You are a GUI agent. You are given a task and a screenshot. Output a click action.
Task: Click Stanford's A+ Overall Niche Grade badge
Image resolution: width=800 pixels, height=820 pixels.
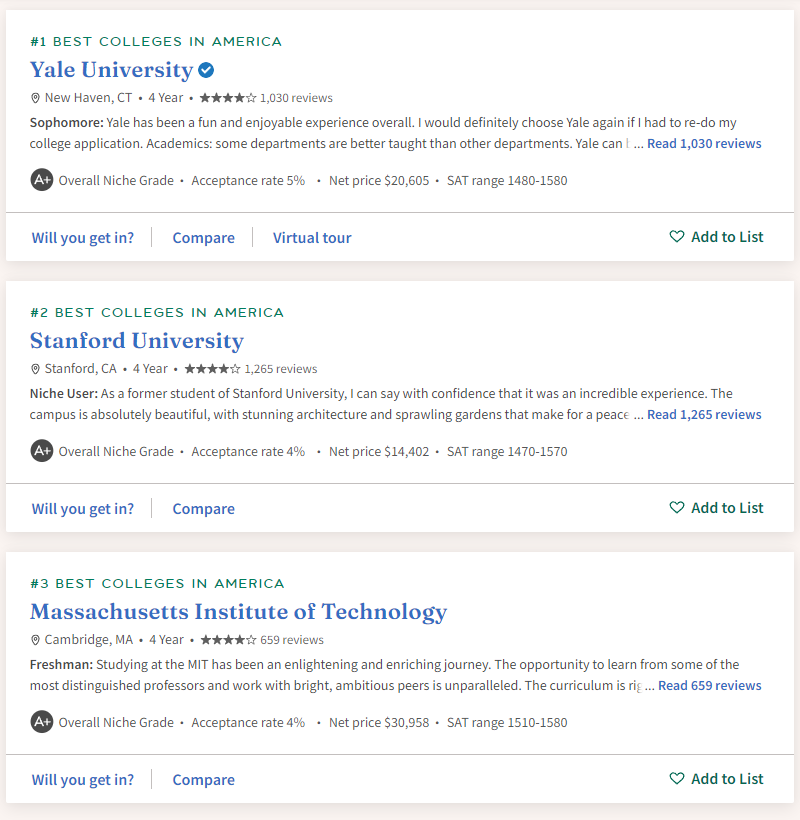coord(41,451)
